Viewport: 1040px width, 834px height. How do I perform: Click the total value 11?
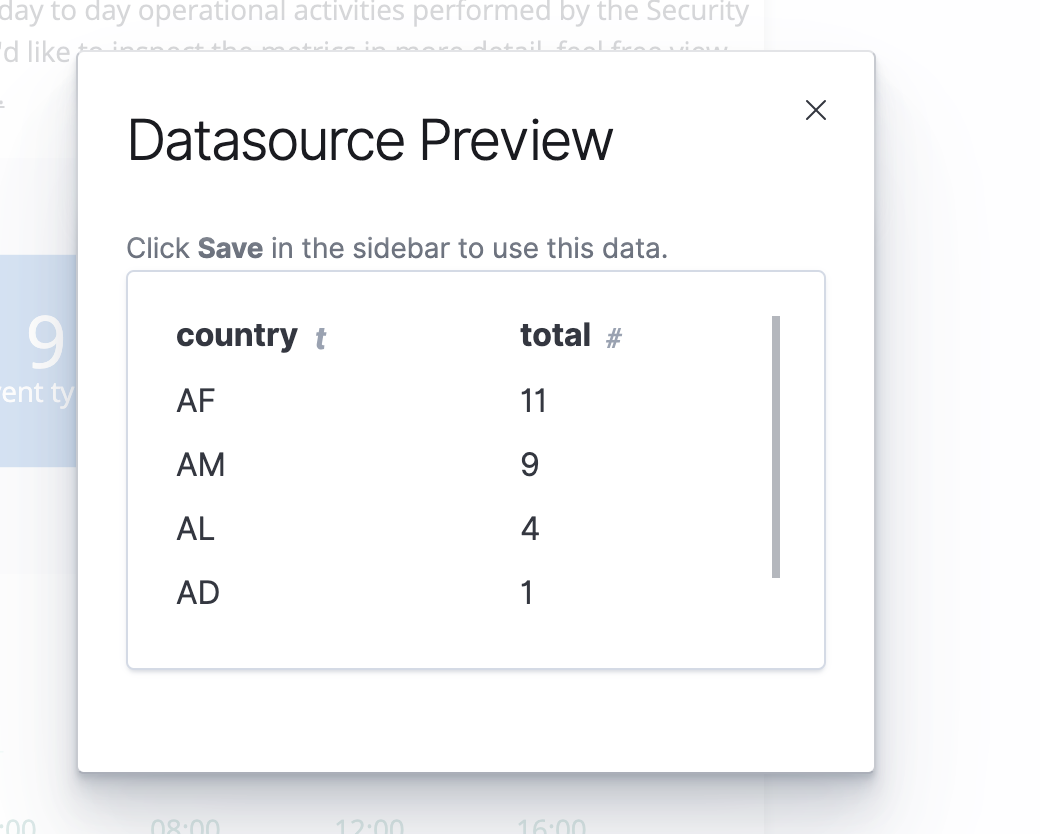[534, 401]
